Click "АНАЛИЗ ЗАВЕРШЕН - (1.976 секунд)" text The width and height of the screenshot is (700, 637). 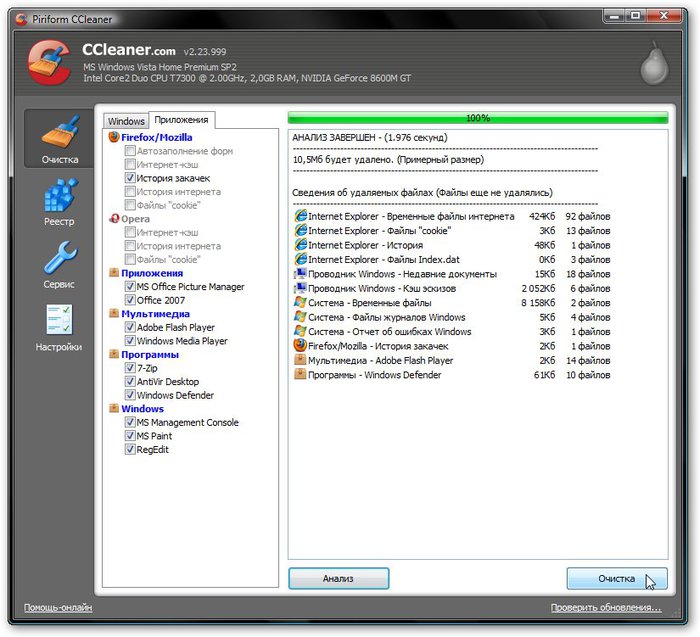370,137
